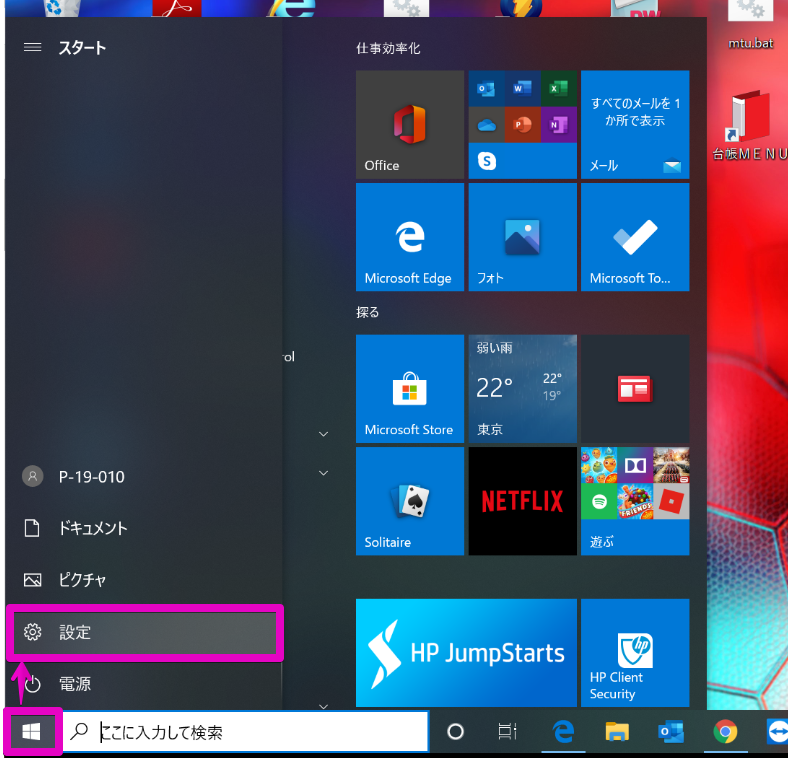This screenshot has width=788, height=760.
Task: Open Dolby in the 遊ぶ folder tile
Action: 635,465
